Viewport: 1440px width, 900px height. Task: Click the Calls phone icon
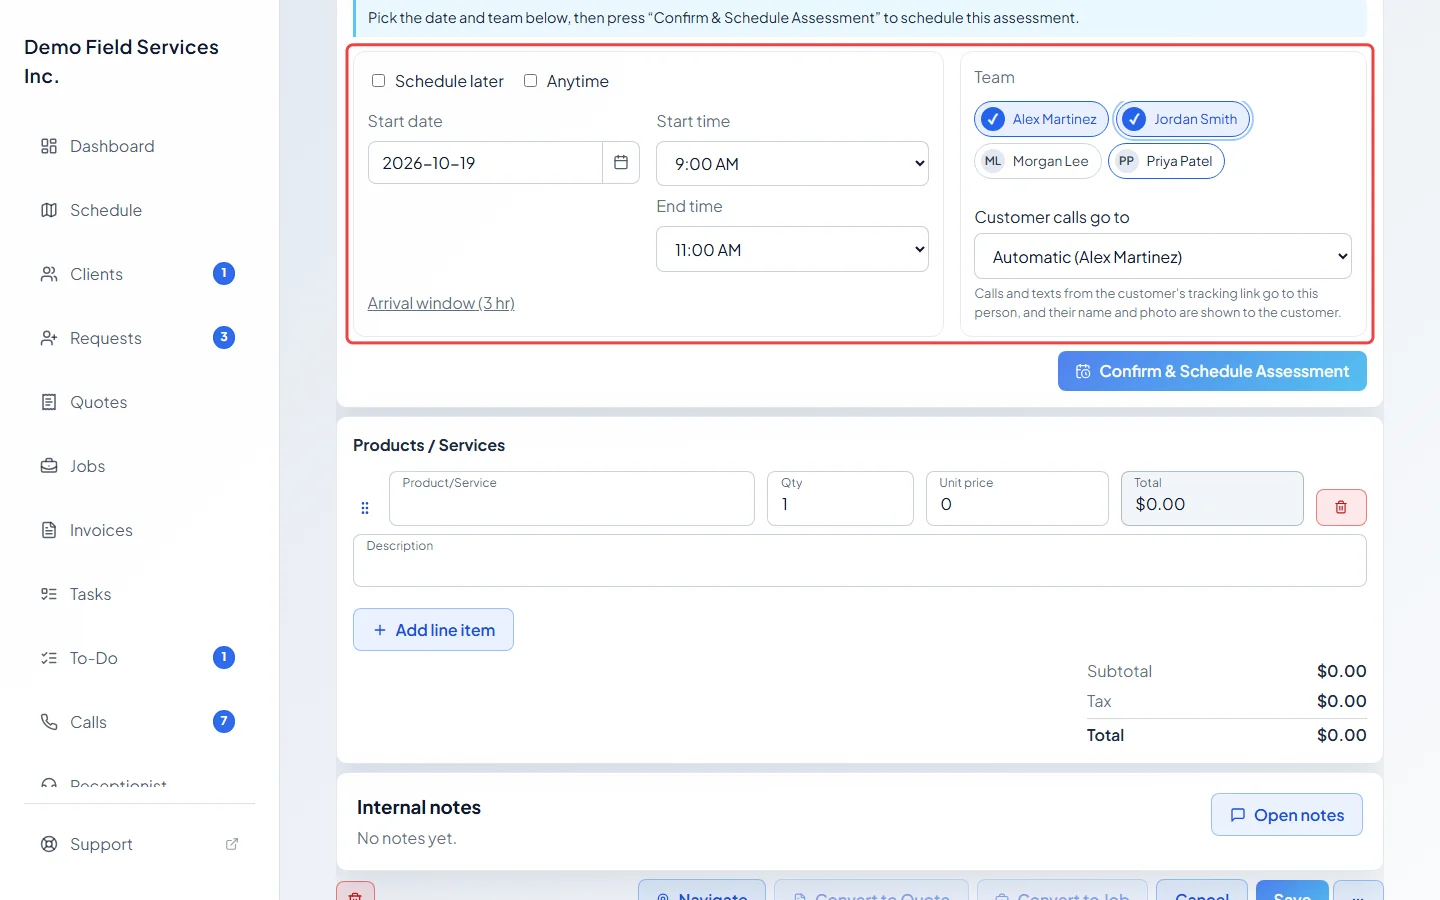[49, 722]
